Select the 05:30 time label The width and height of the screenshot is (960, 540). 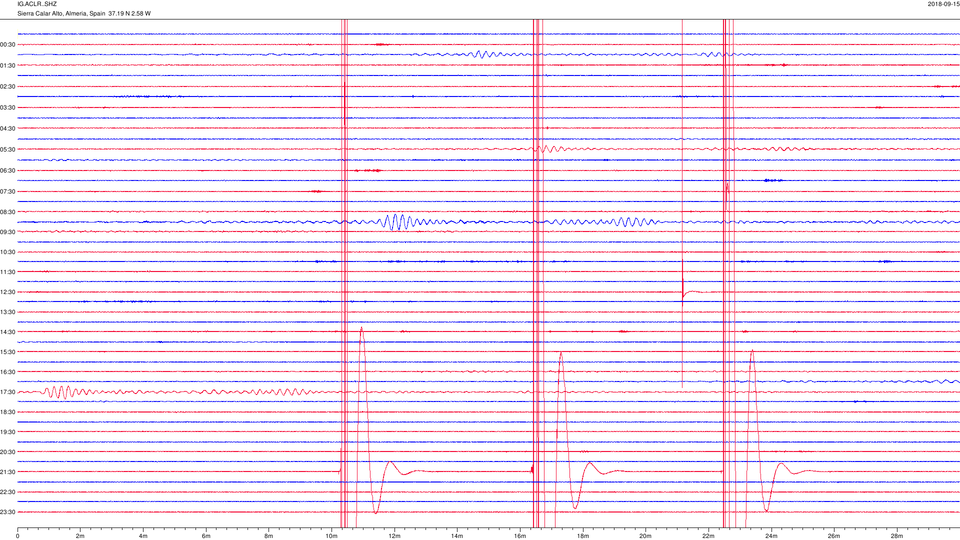click(8, 149)
